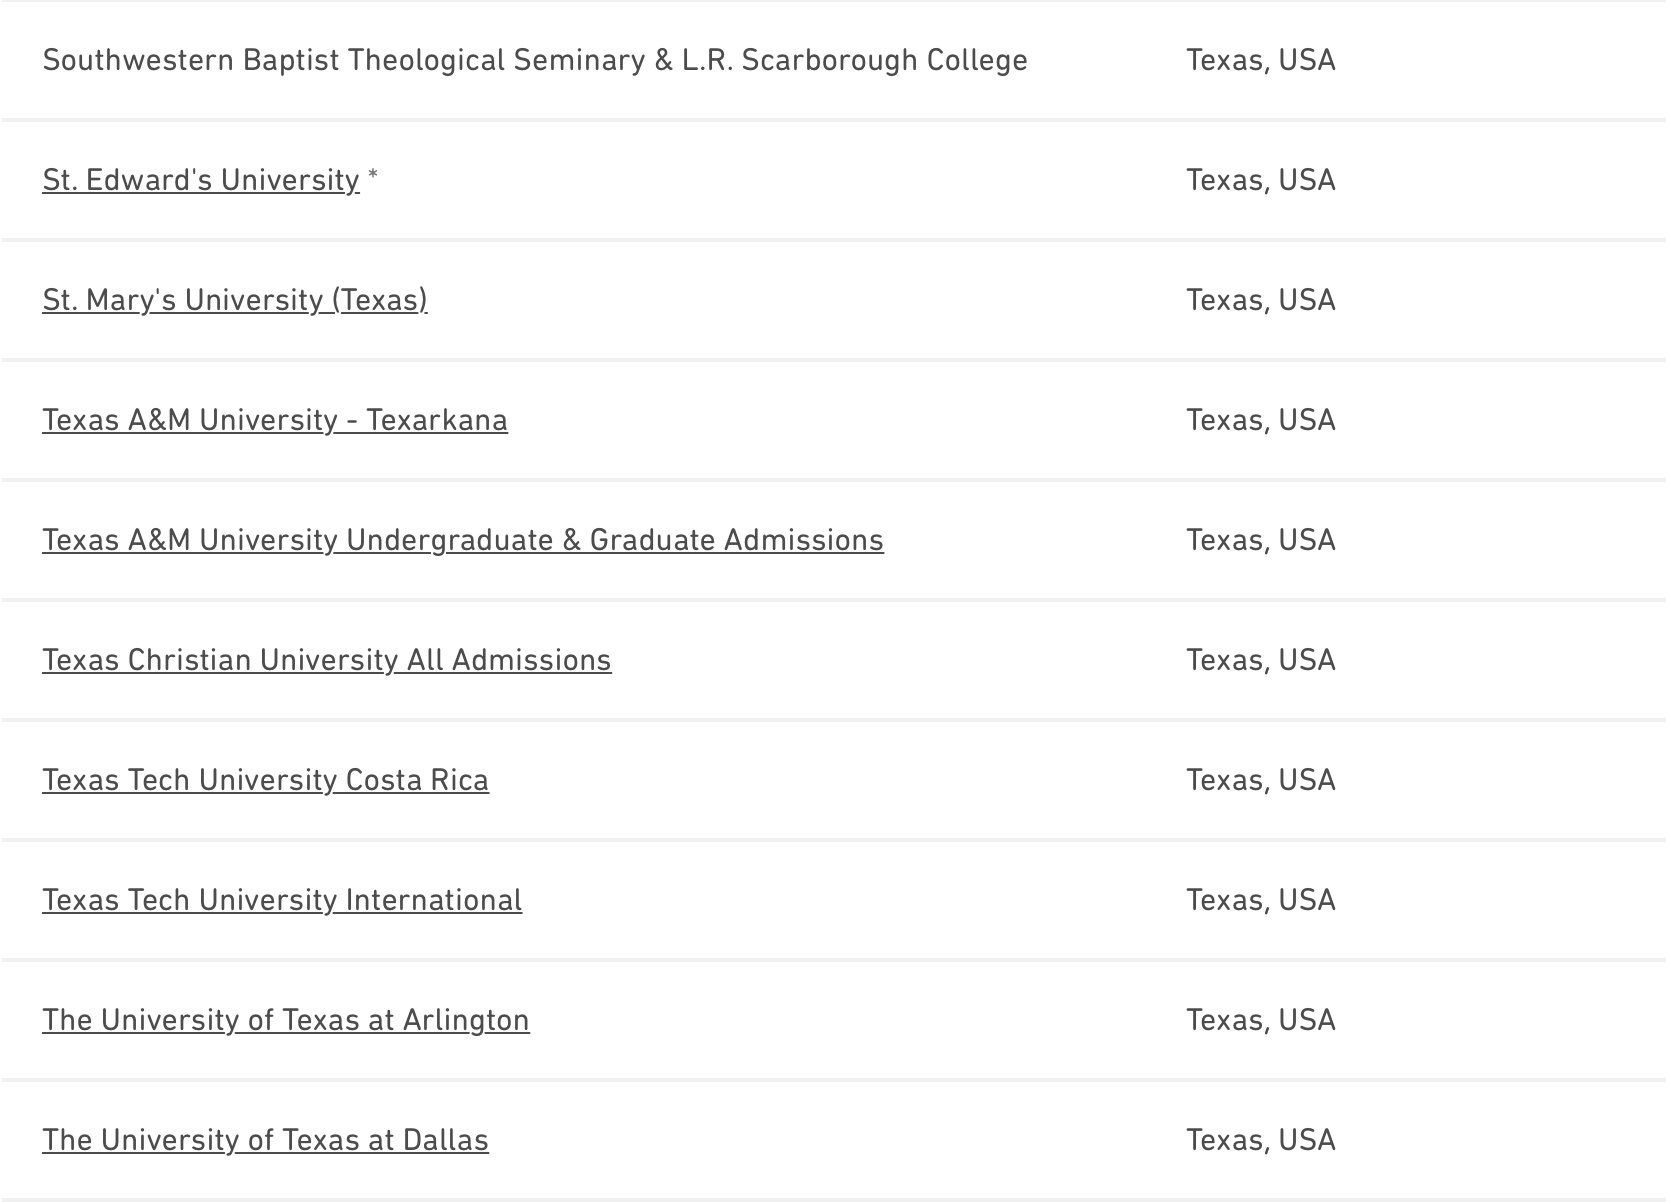The width and height of the screenshot is (1670, 1202).
Task: Open Texas Christian University All Admissions
Action: coord(326,660)
